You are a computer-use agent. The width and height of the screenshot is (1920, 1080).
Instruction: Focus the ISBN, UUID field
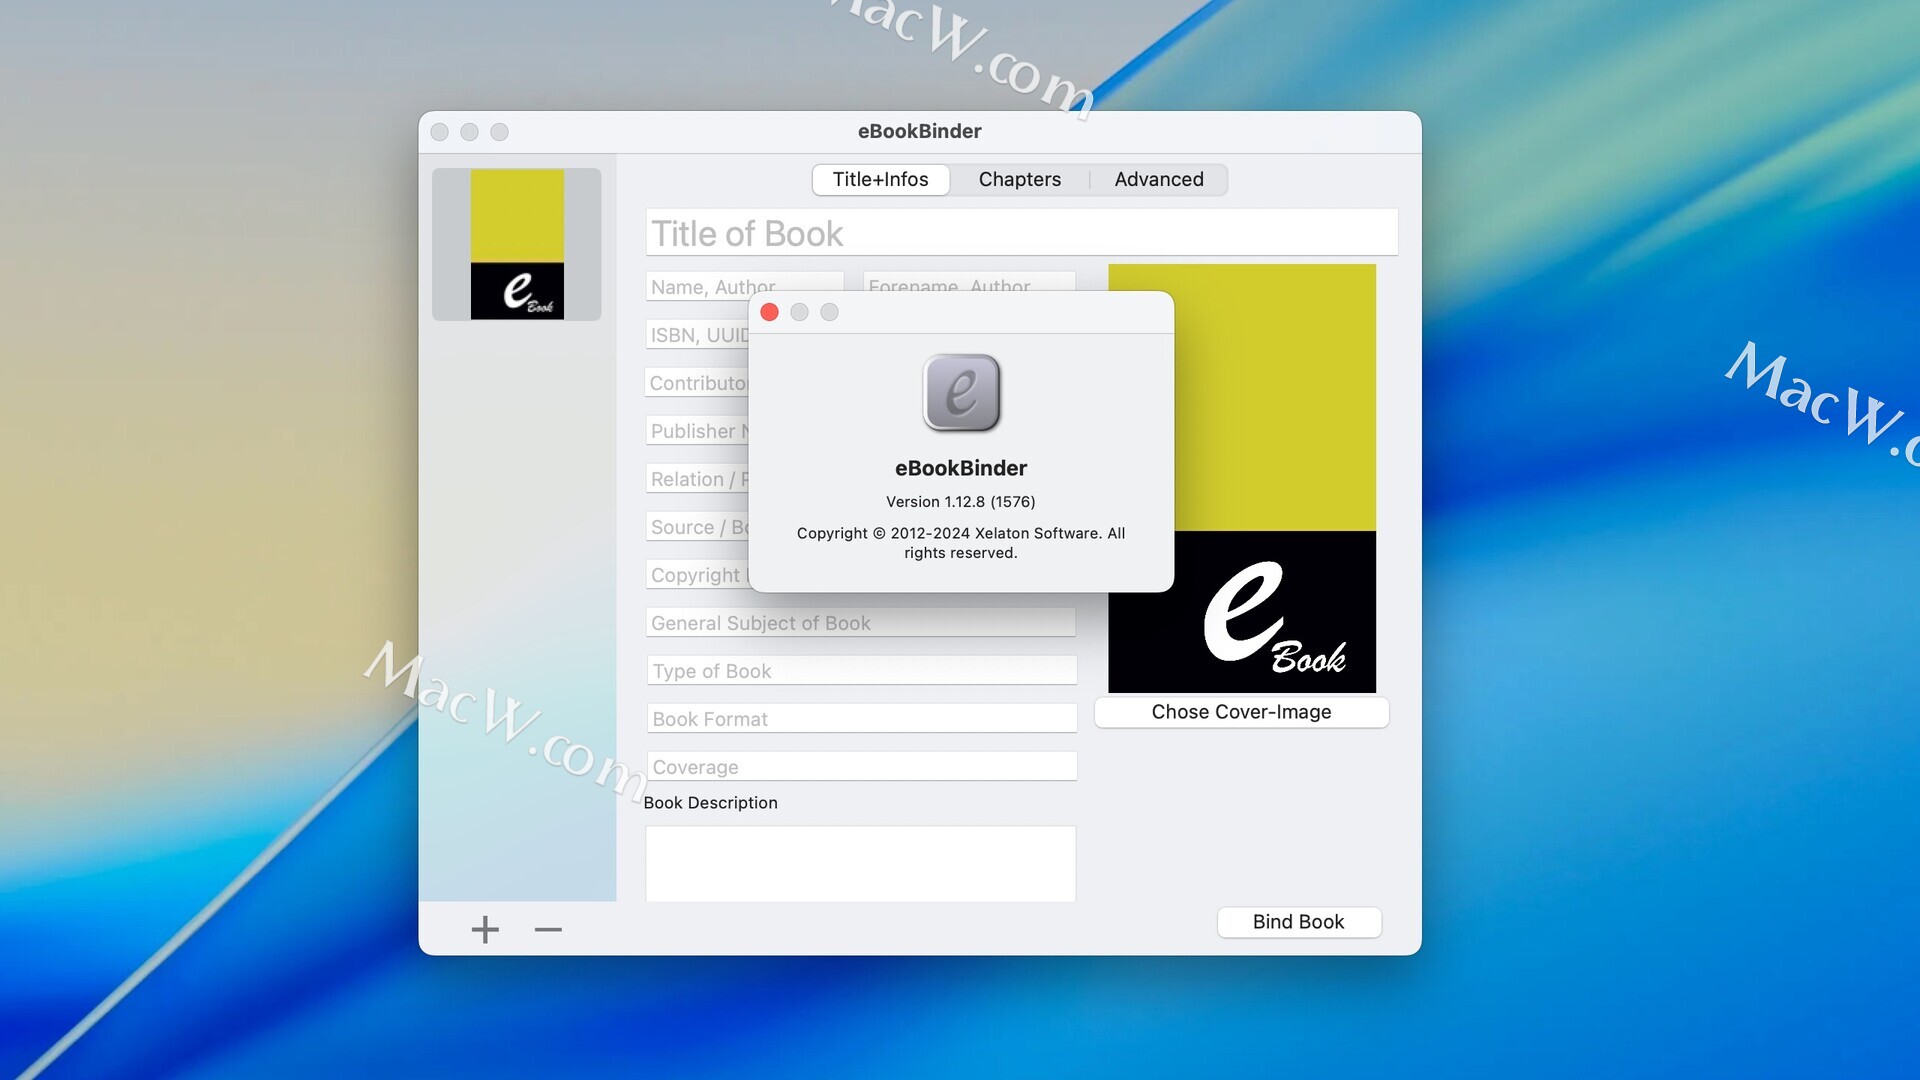pos(698,335)
